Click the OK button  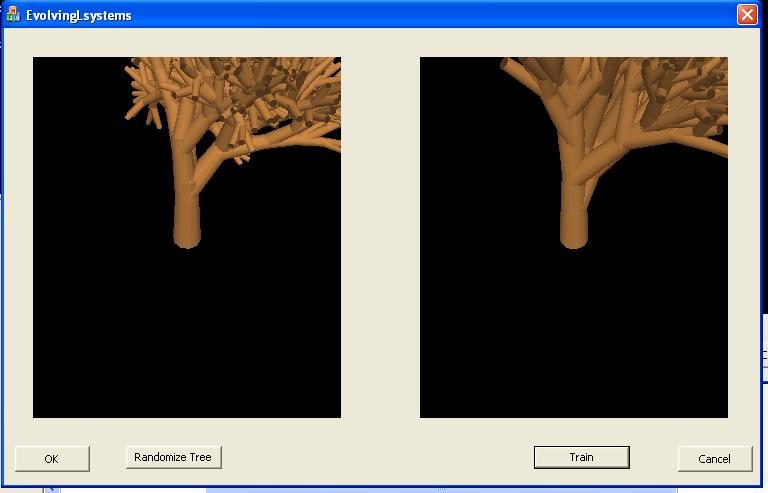point(52,459)
